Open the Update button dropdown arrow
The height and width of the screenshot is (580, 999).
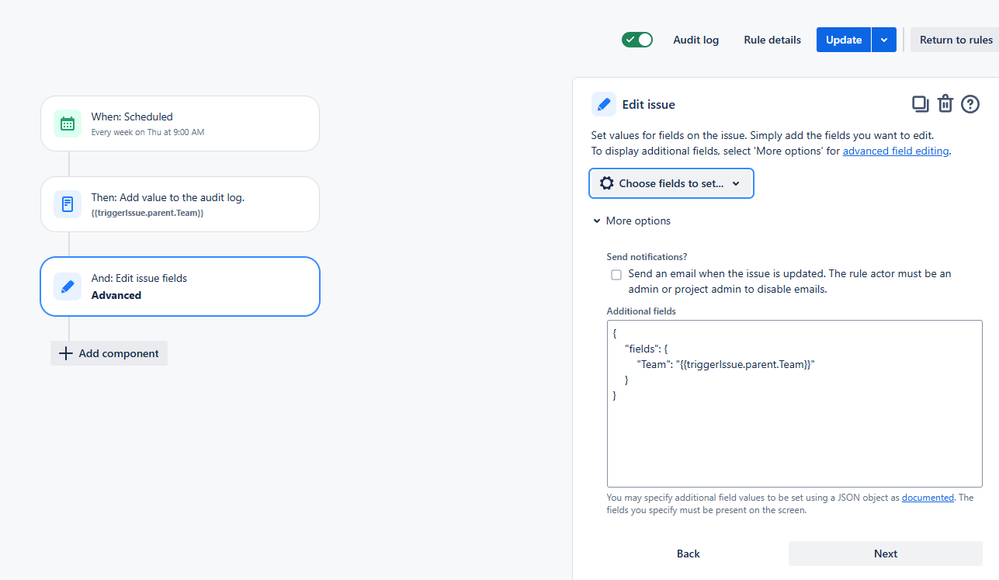pos(884,40)
